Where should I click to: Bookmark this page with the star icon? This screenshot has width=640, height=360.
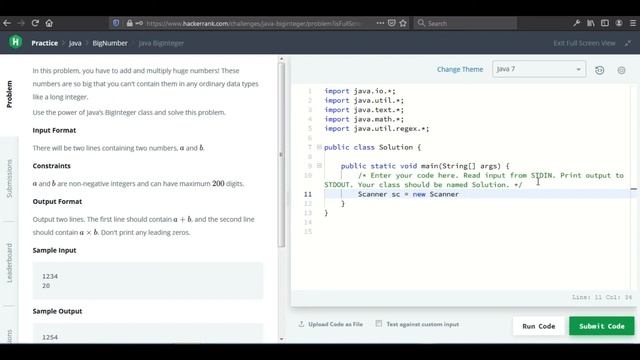coord(403,23)
